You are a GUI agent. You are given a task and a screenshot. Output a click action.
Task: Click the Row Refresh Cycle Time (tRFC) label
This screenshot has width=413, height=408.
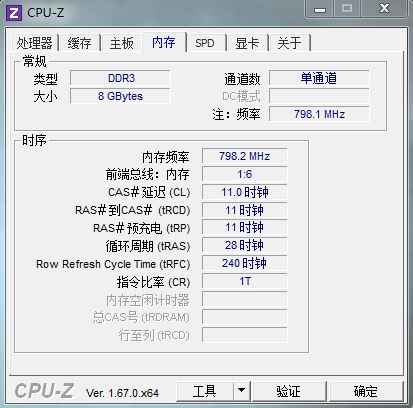pos(113,264)
